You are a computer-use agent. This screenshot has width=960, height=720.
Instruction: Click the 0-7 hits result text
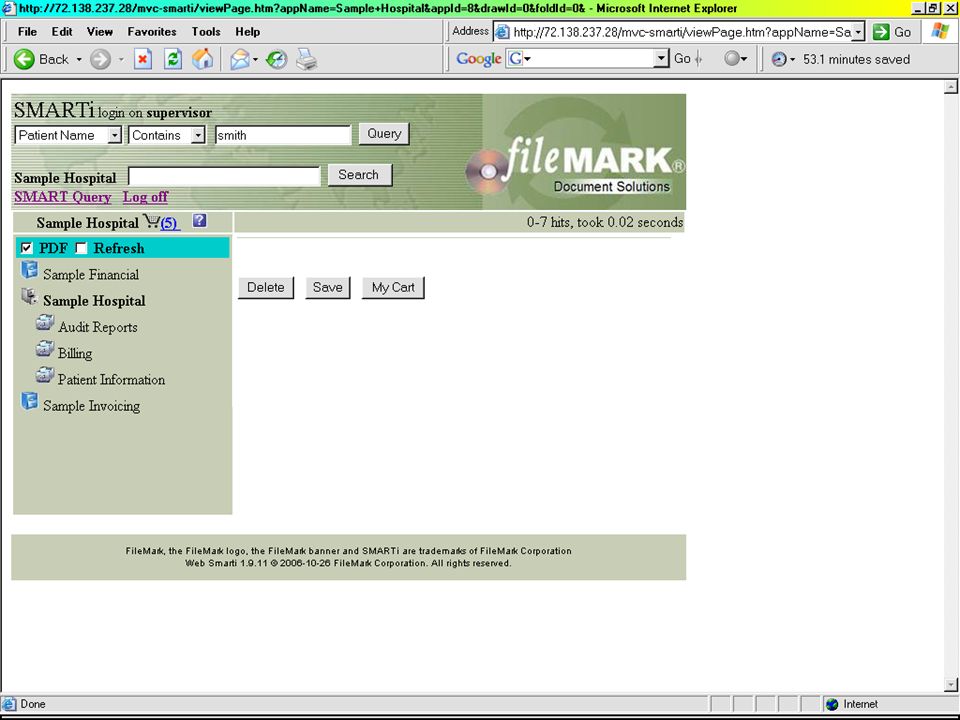click(x=605, y=222)
